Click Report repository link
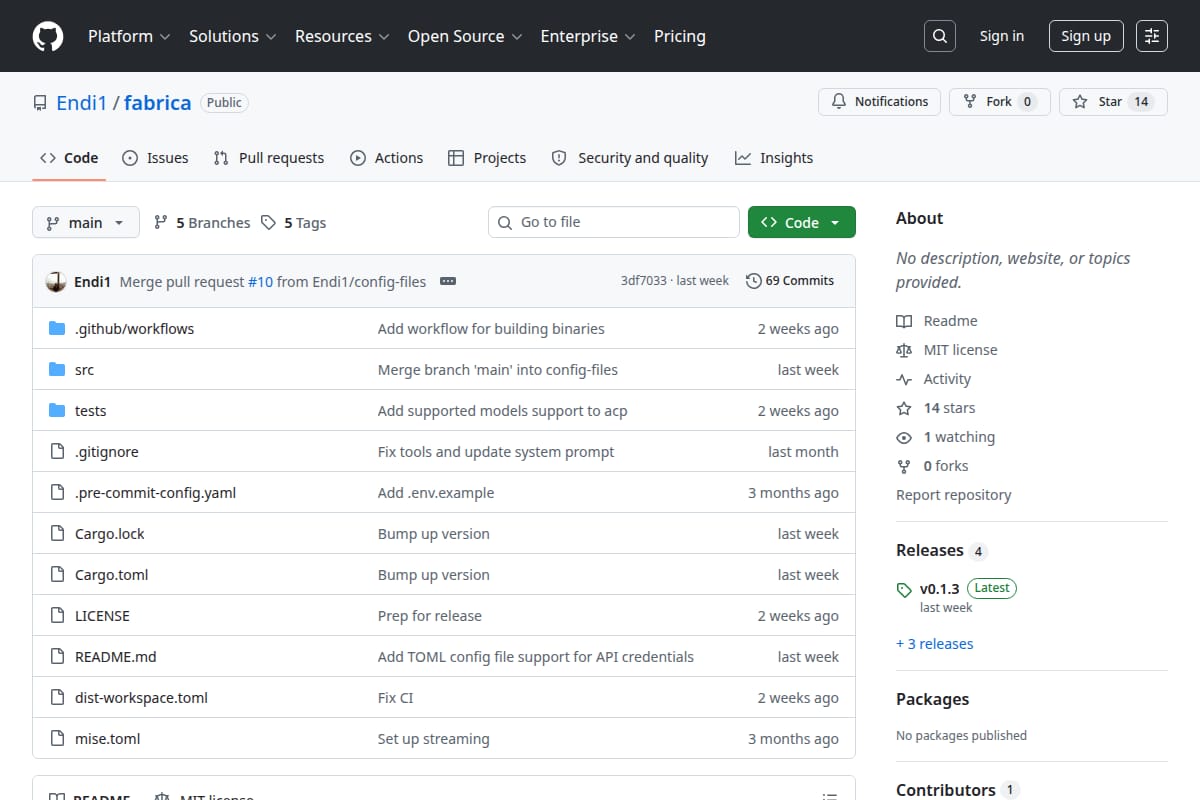 pyautogui.click(x=953, y=495)
